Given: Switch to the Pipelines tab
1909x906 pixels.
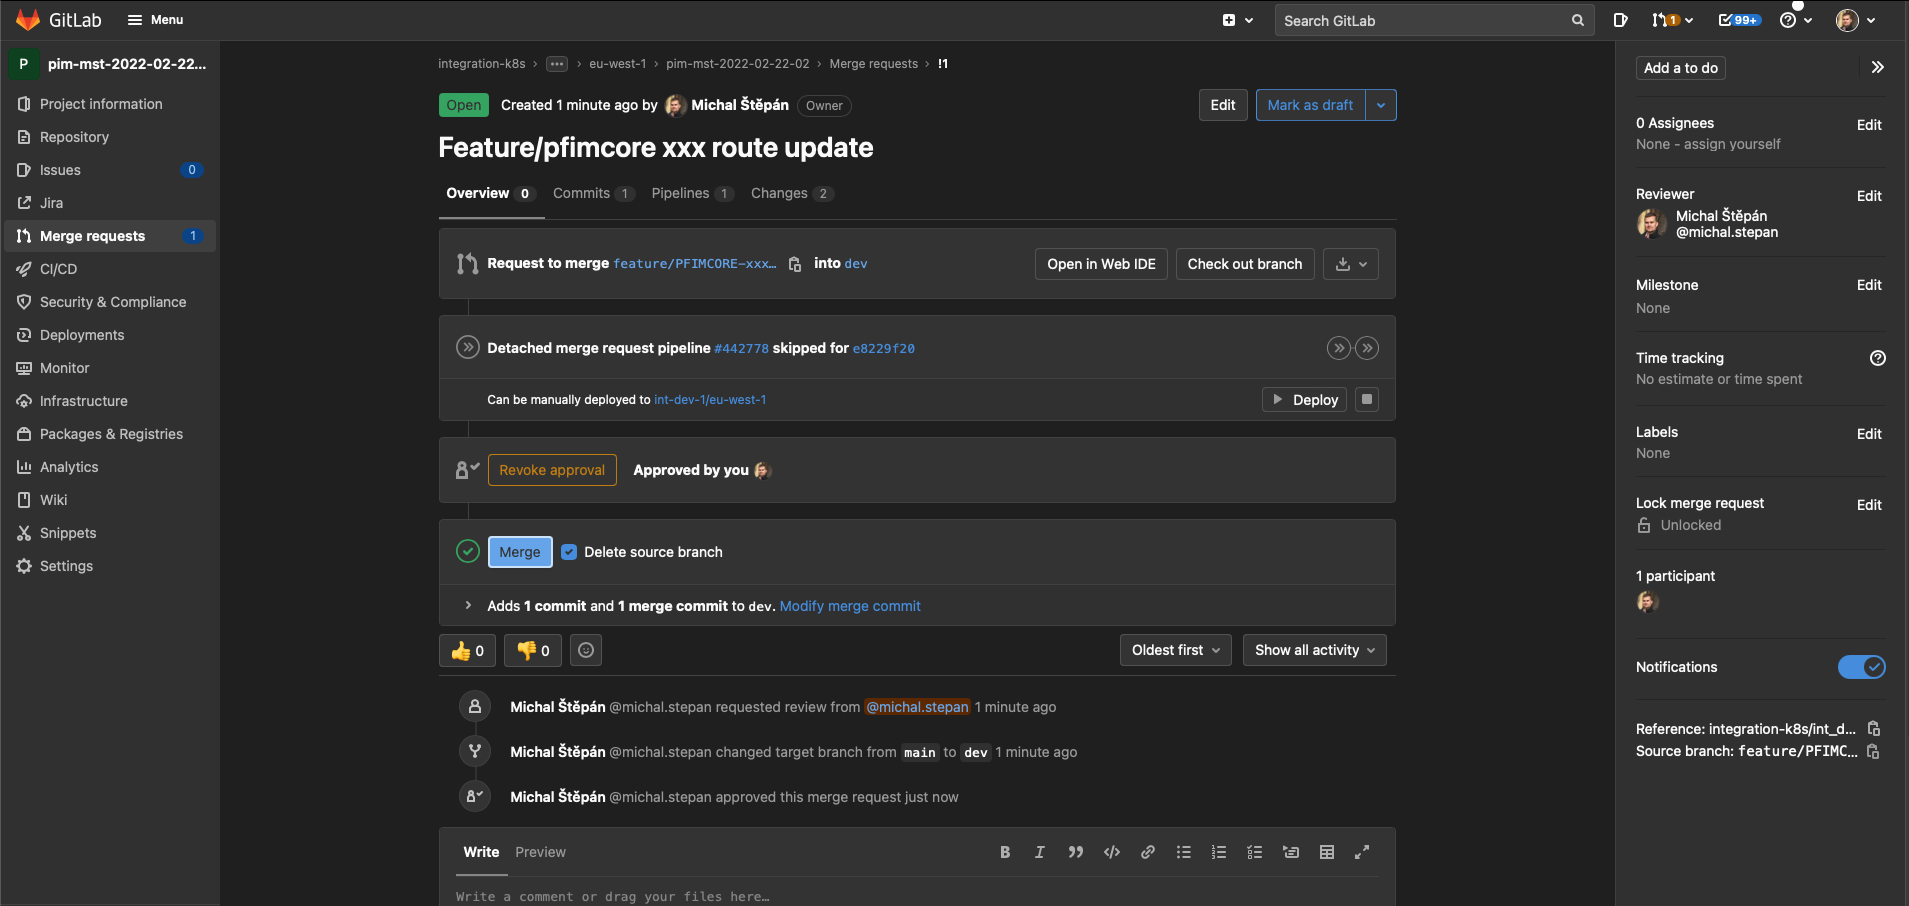Looking at the screenshot, I should click(692, 193).
